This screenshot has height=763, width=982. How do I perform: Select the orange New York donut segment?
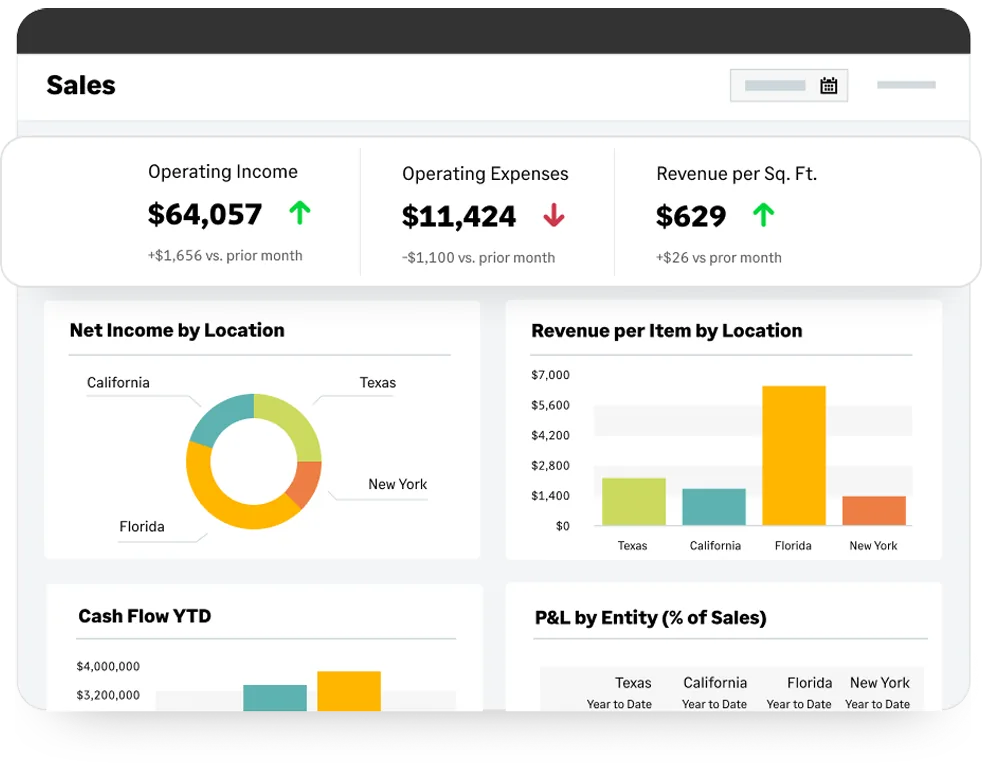[307, 484]
